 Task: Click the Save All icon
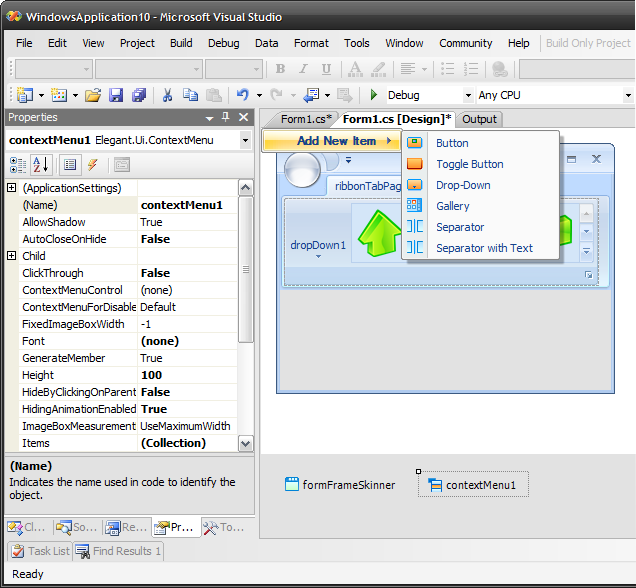click(x=139, y=95)
